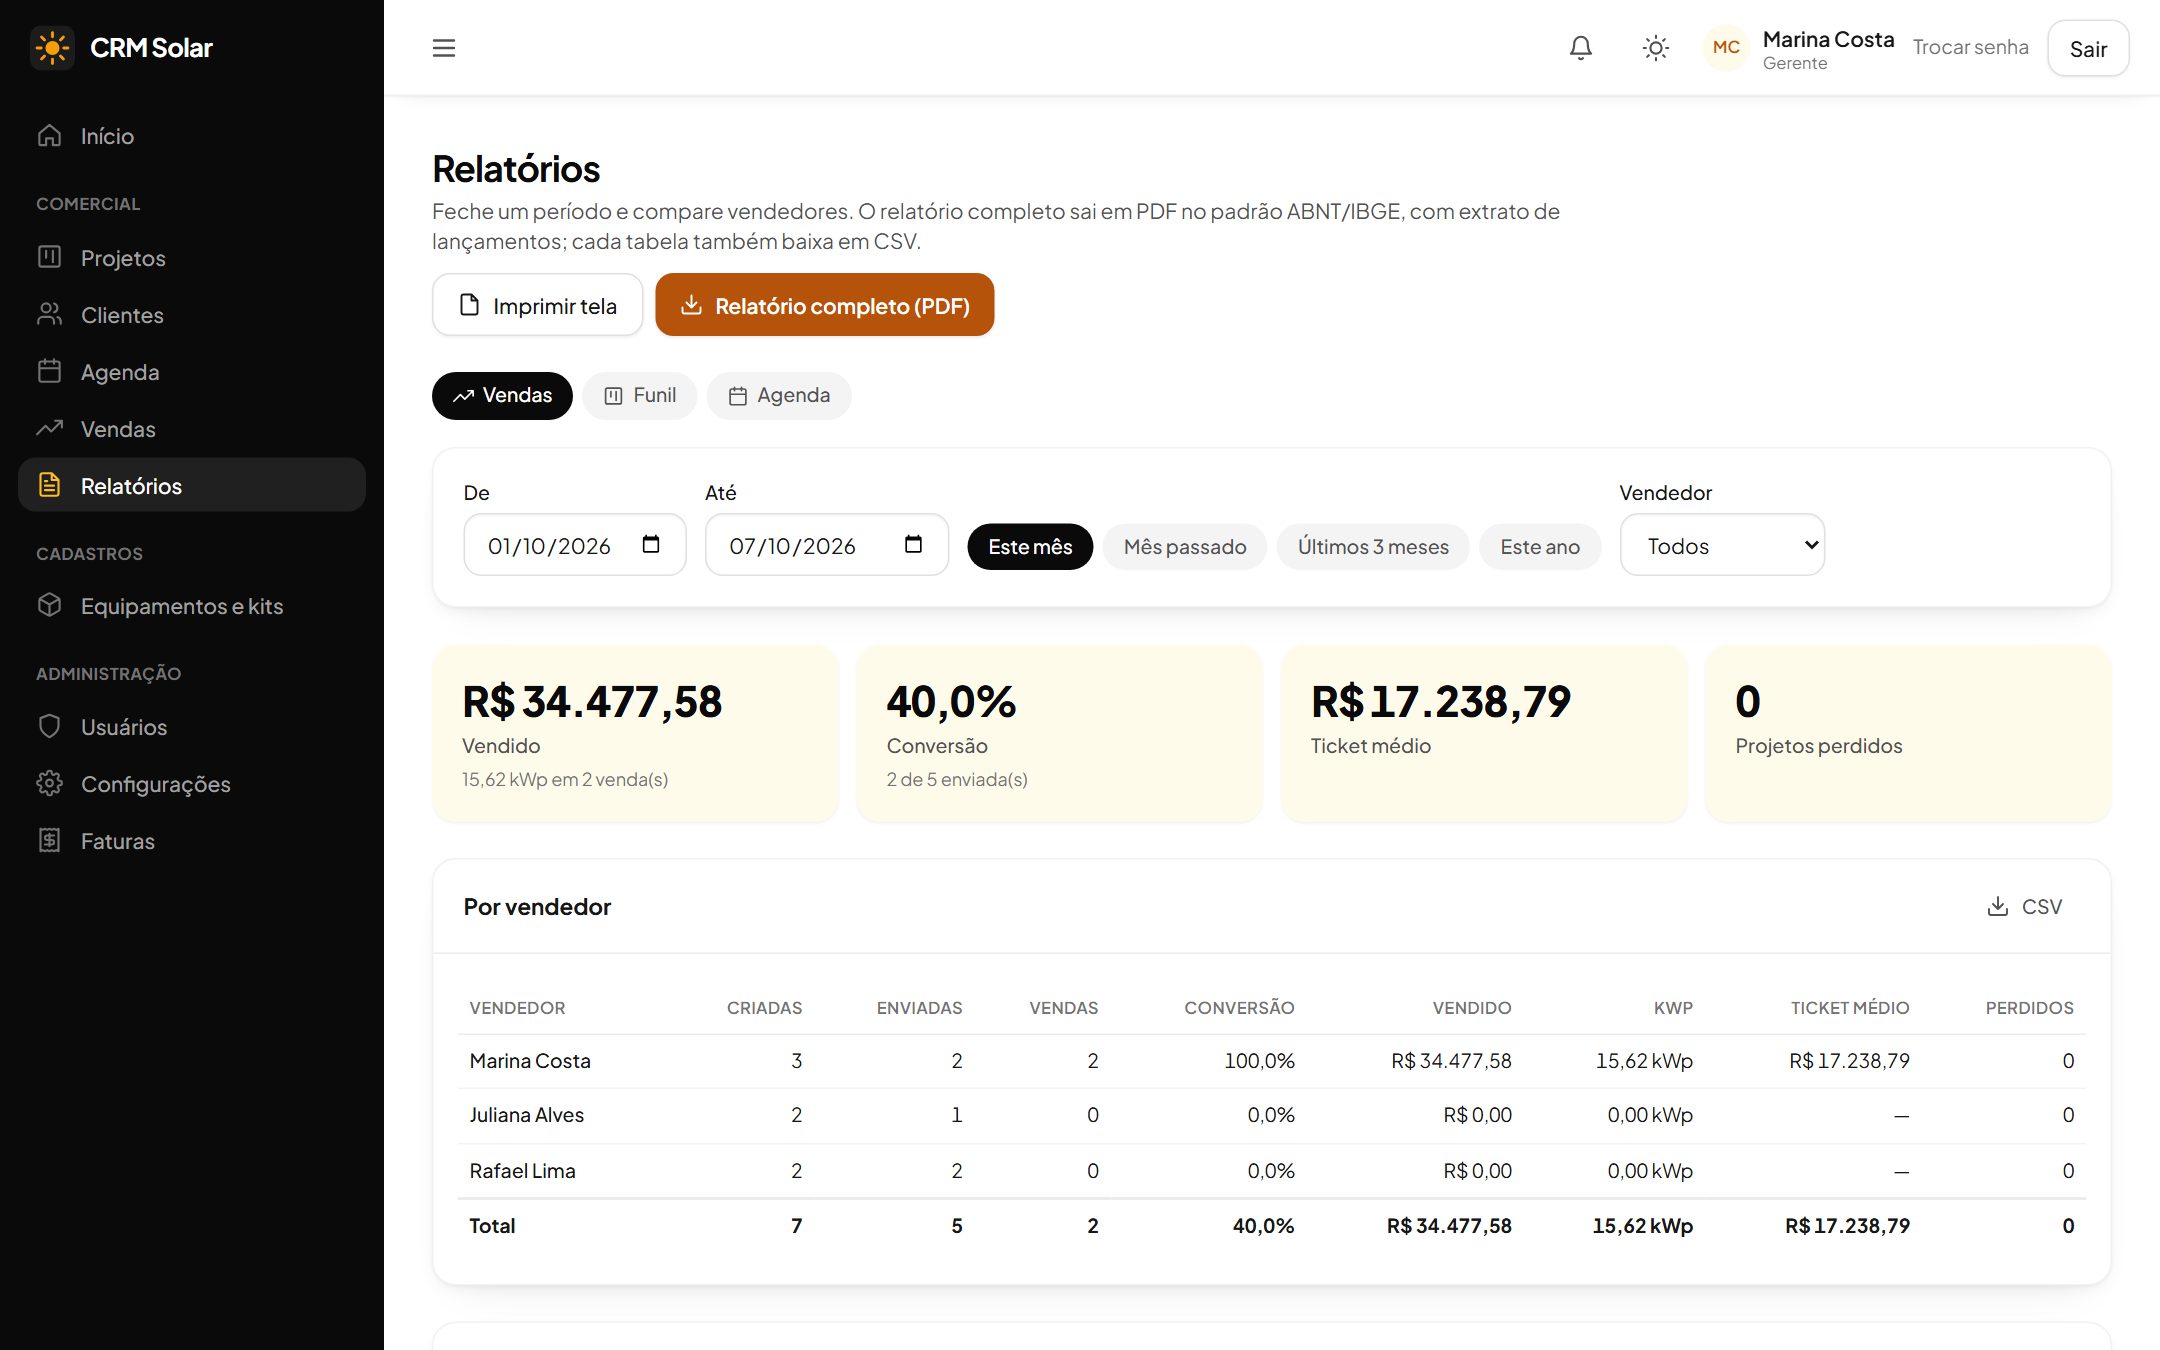Screen dimensions: 2160x1350
Task: Switch to the Vendas report tab
Action: coord(502,395)
